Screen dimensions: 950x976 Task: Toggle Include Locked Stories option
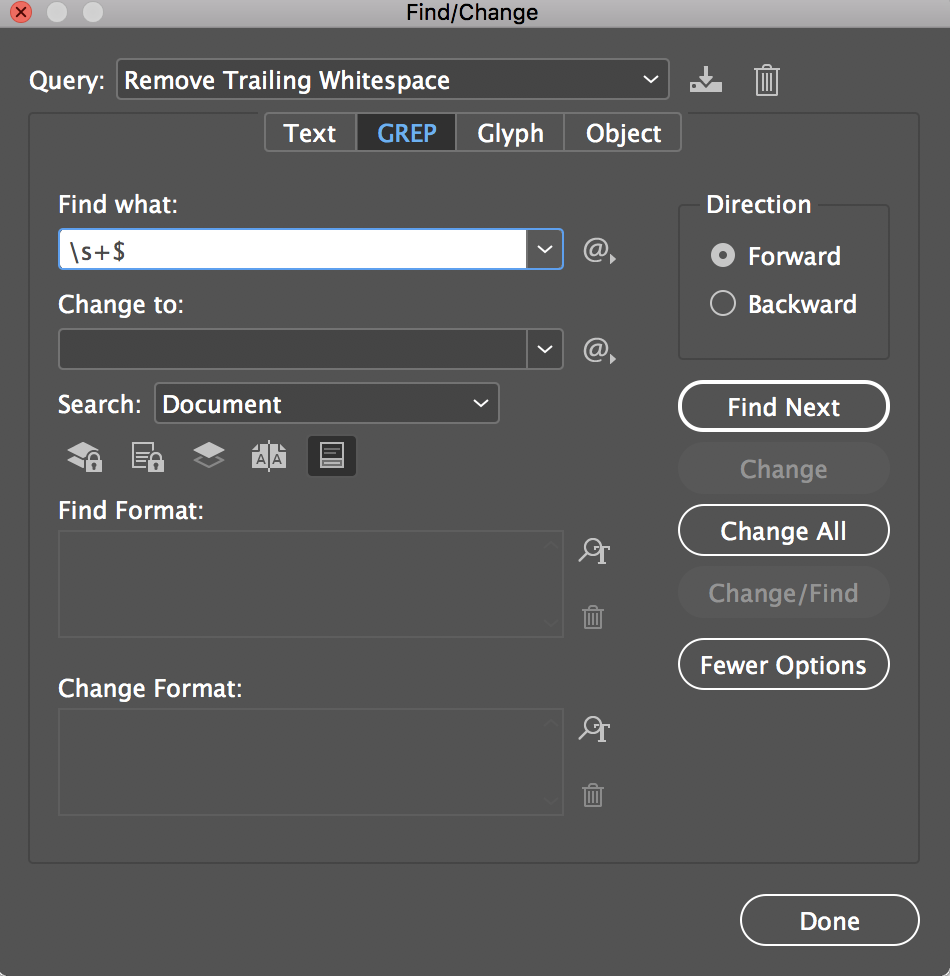[x=148, y=457]
